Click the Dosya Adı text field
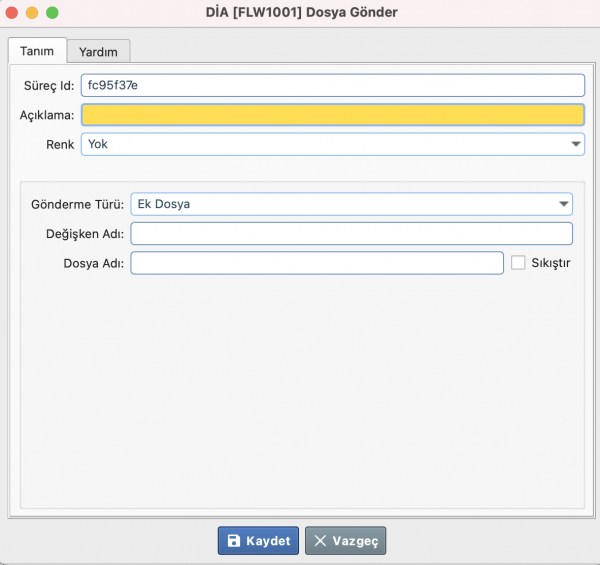Viewport: 600px width, 565px height. (317, 263)
